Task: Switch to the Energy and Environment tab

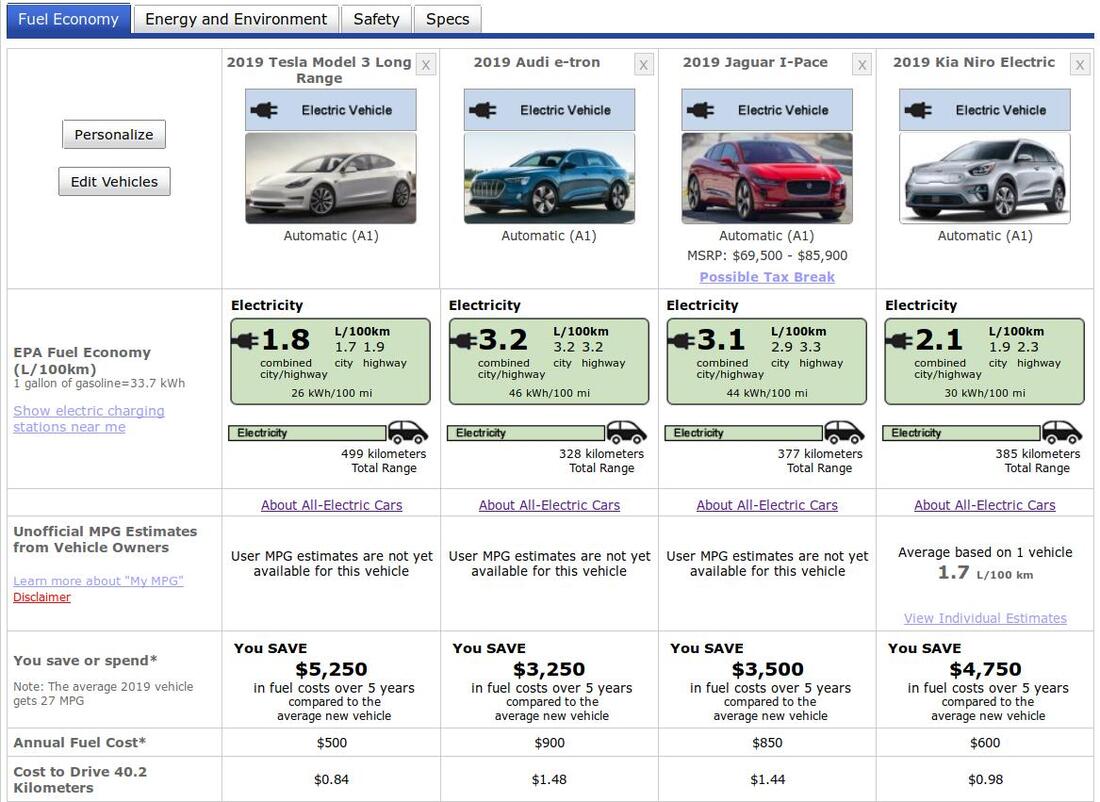Action: click(236, 19)
